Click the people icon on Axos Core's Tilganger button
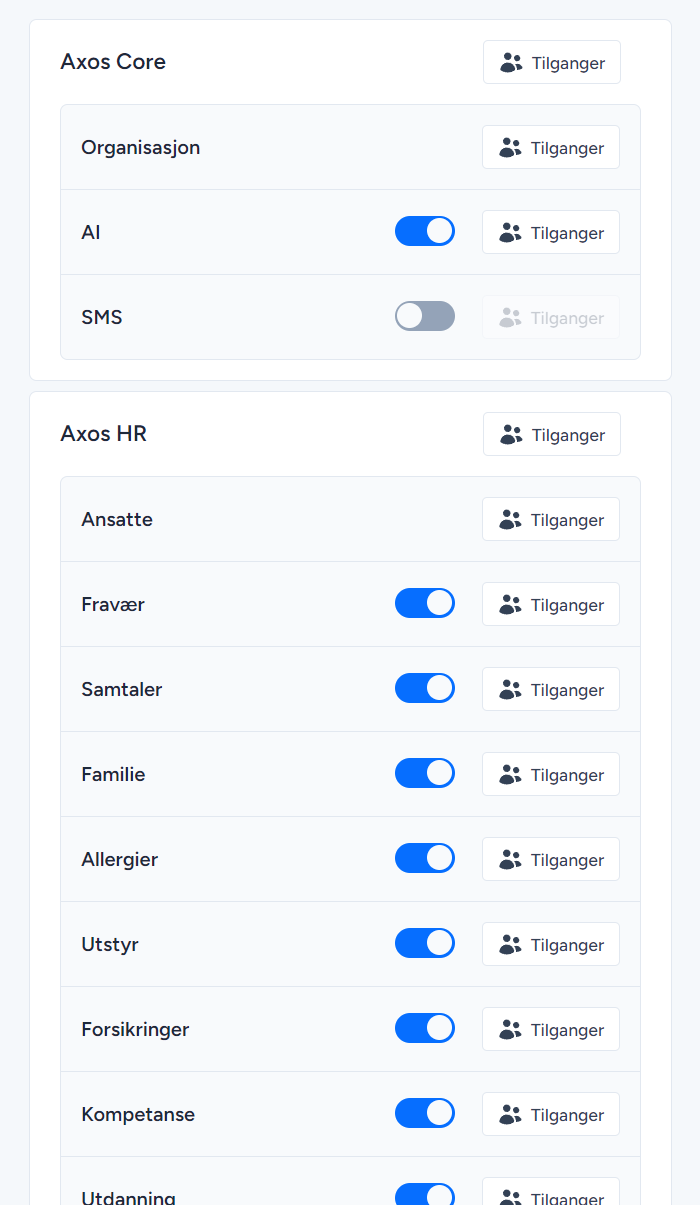The height and width of the screenshot is (1205, 700). (x=510, y=62)
